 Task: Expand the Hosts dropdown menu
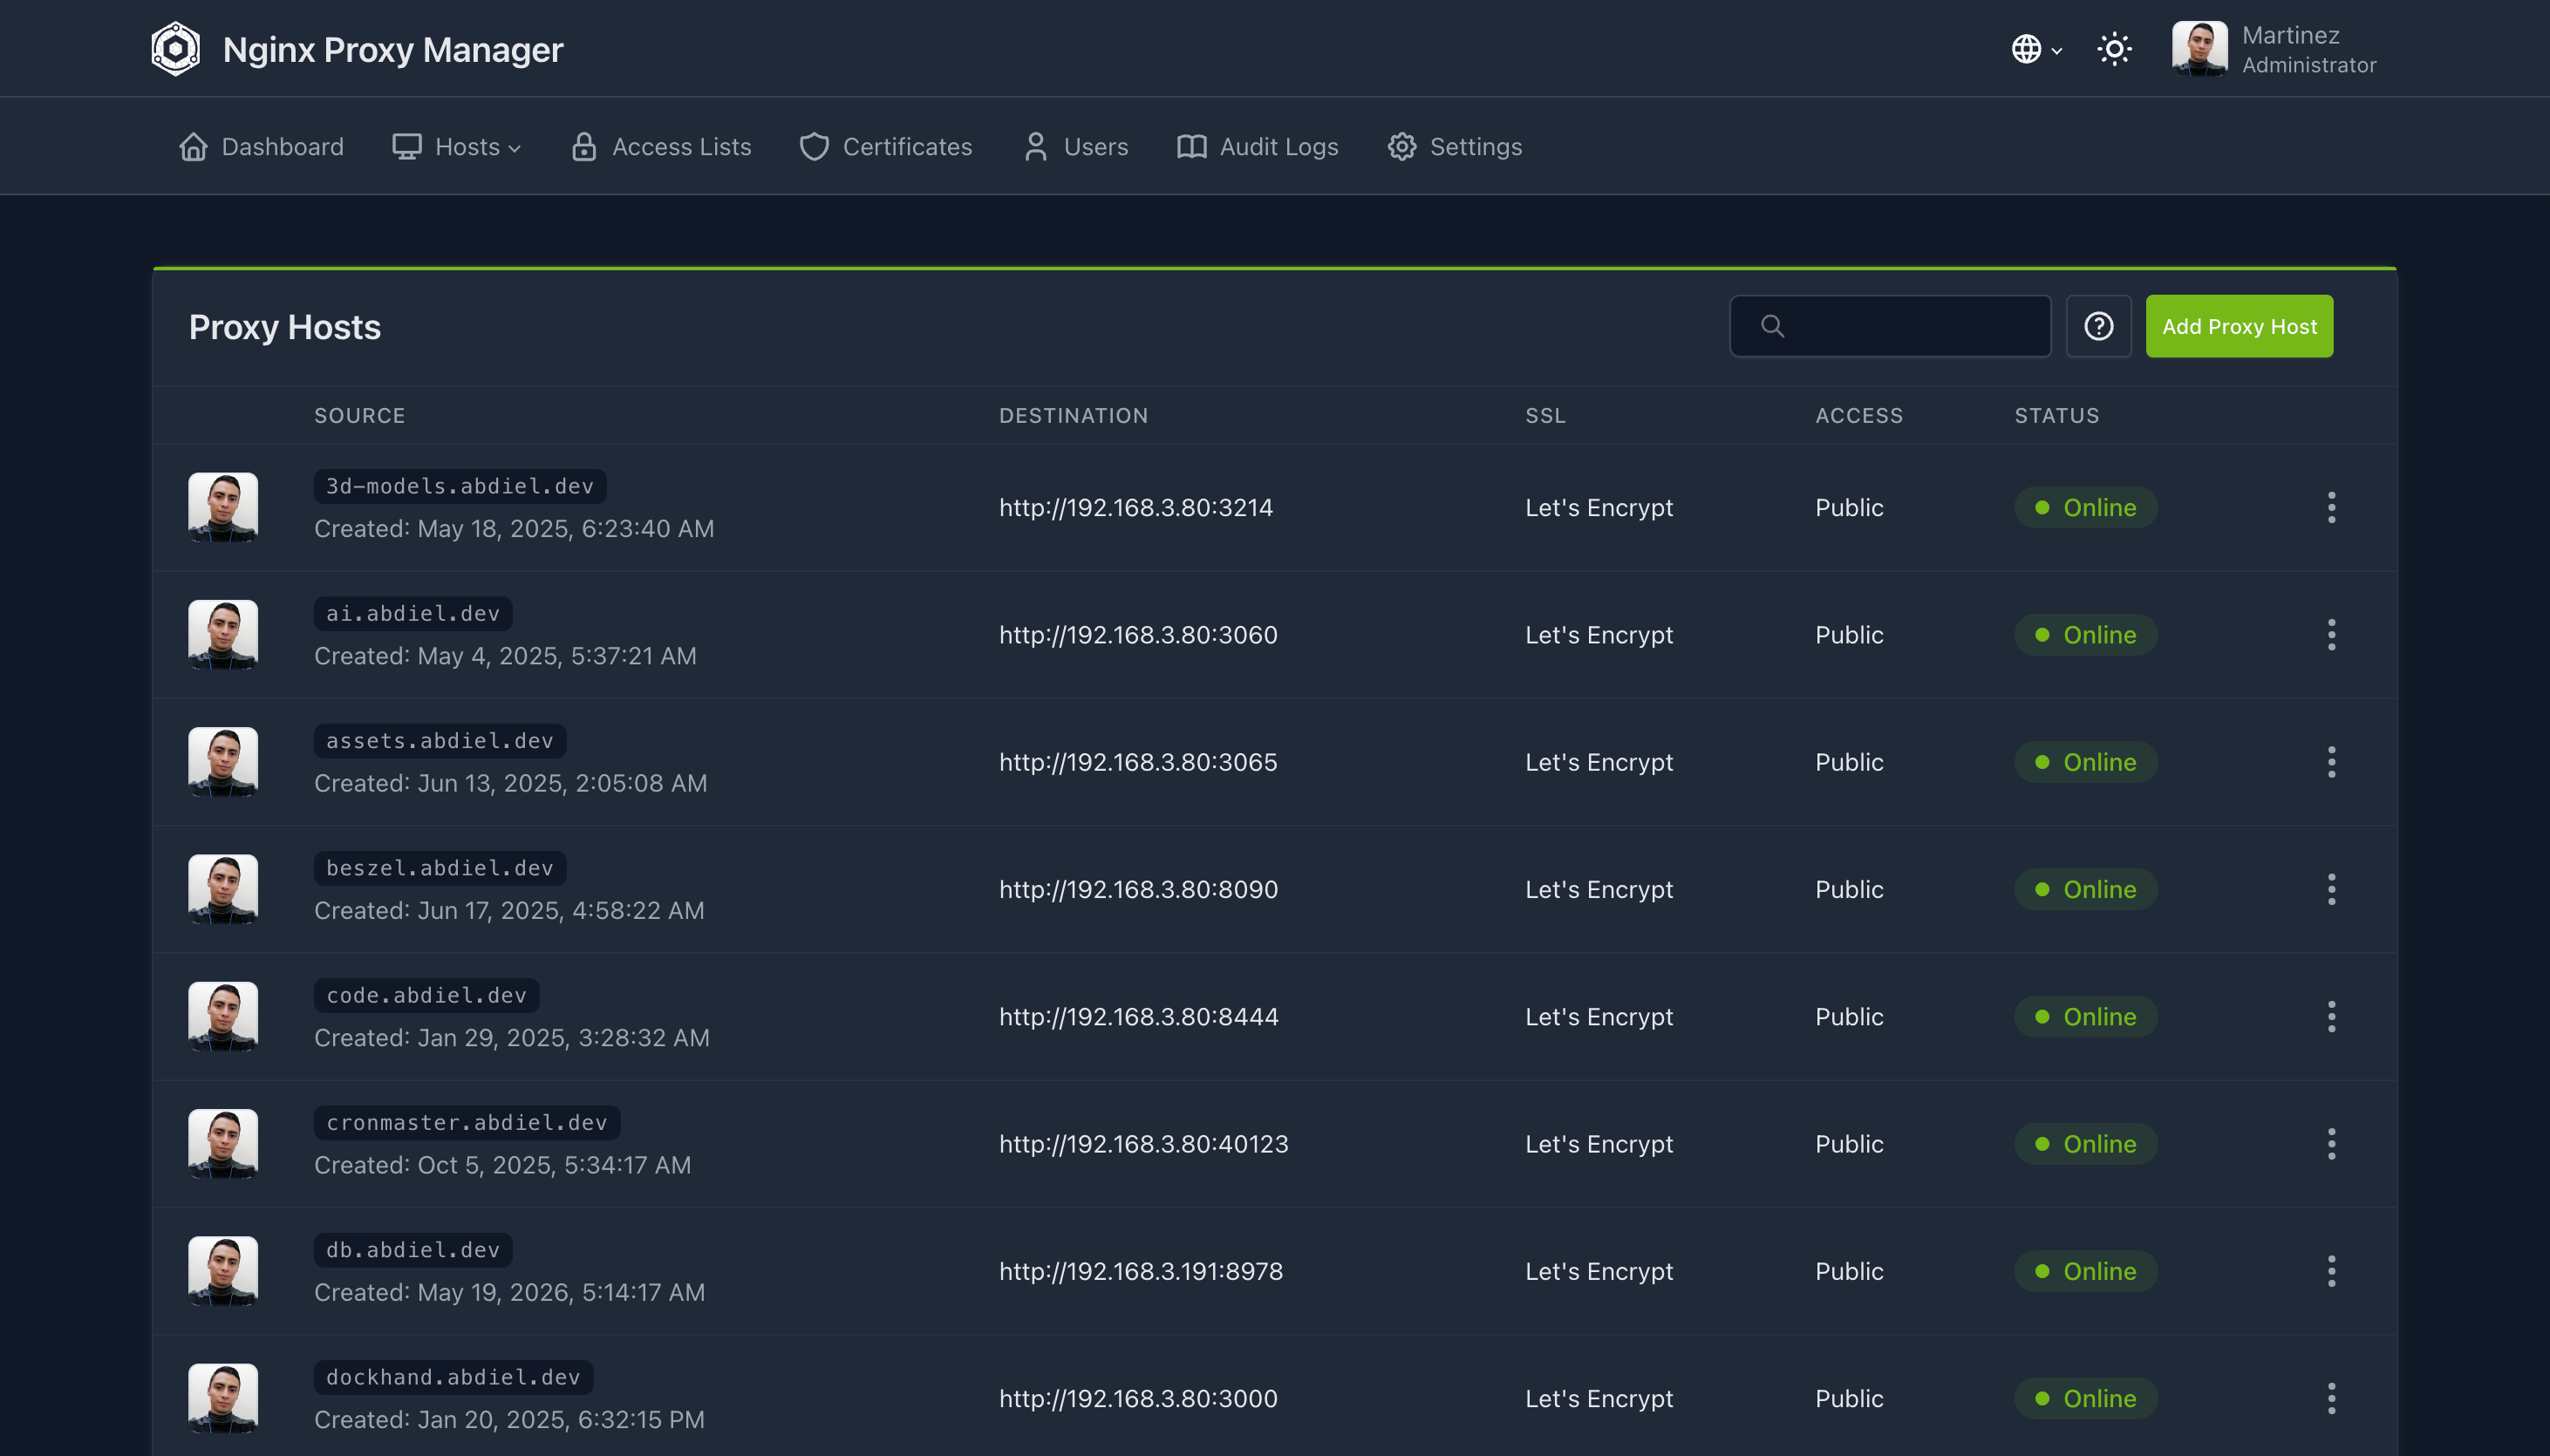[x=457, y=146]
